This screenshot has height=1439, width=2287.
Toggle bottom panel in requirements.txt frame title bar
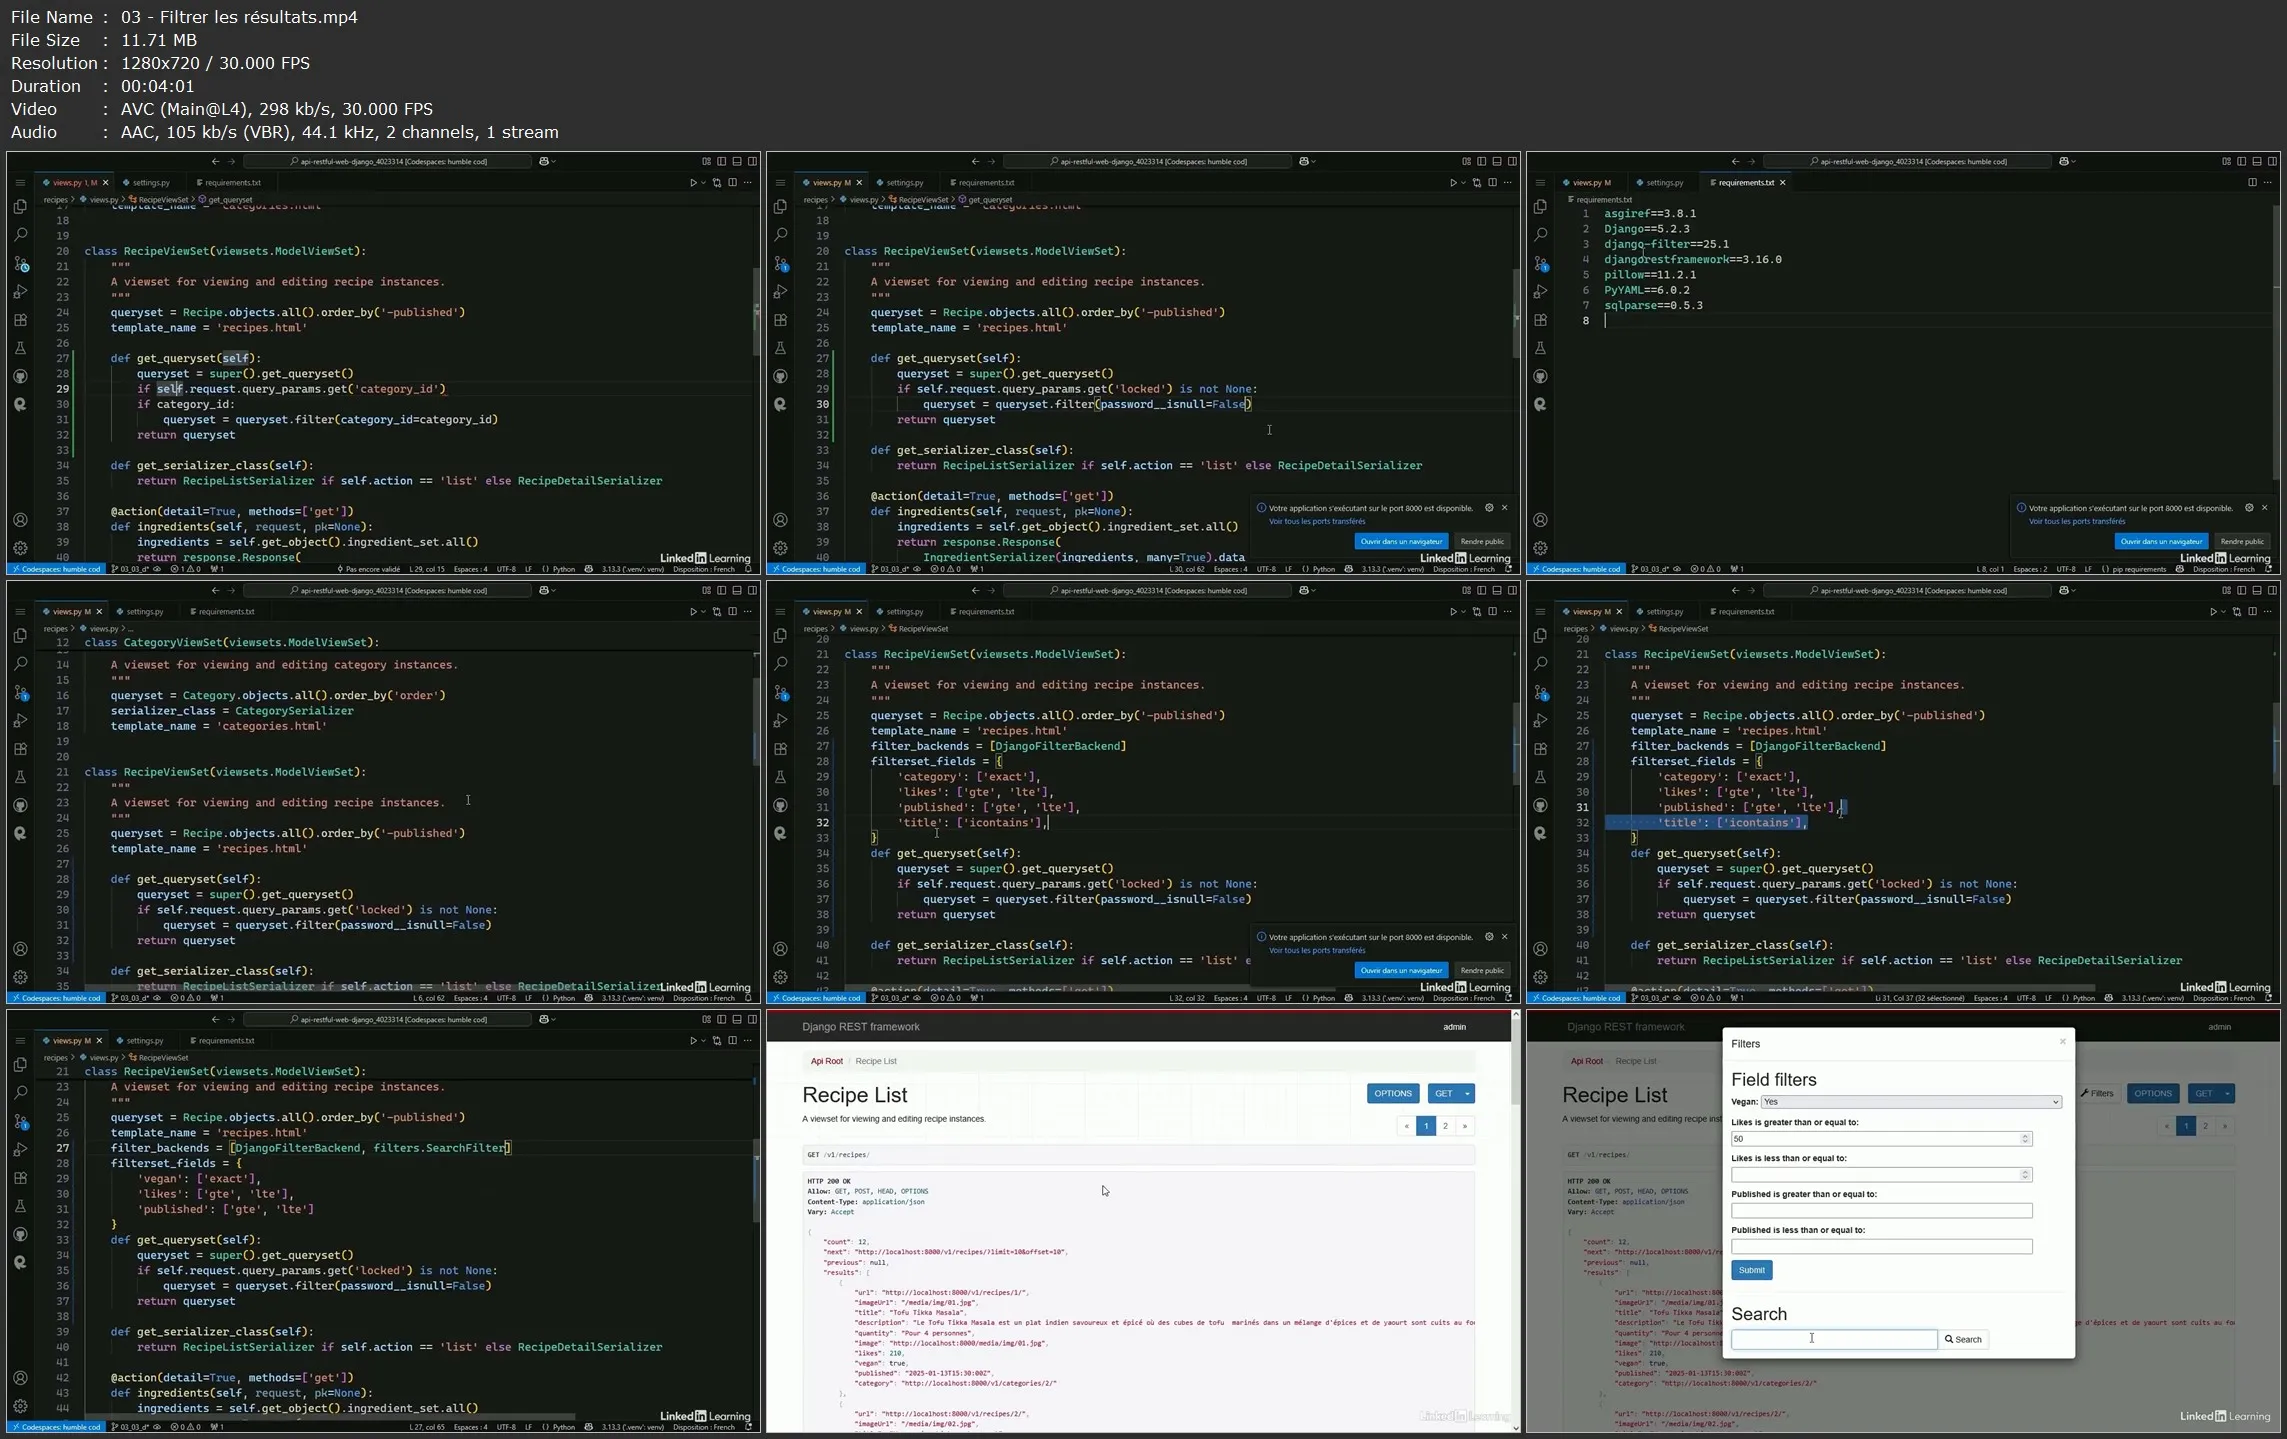(x=2257, y=161)
